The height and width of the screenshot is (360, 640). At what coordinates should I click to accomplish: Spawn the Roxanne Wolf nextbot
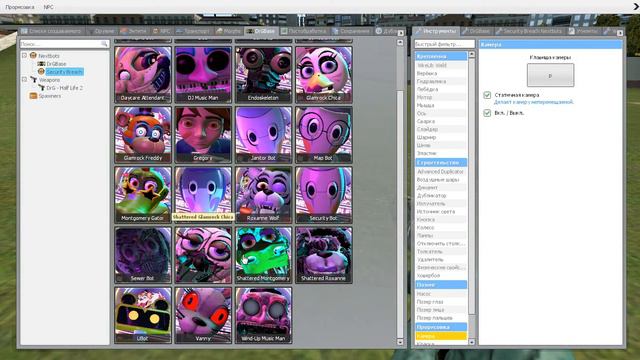[x=263, y=194]
